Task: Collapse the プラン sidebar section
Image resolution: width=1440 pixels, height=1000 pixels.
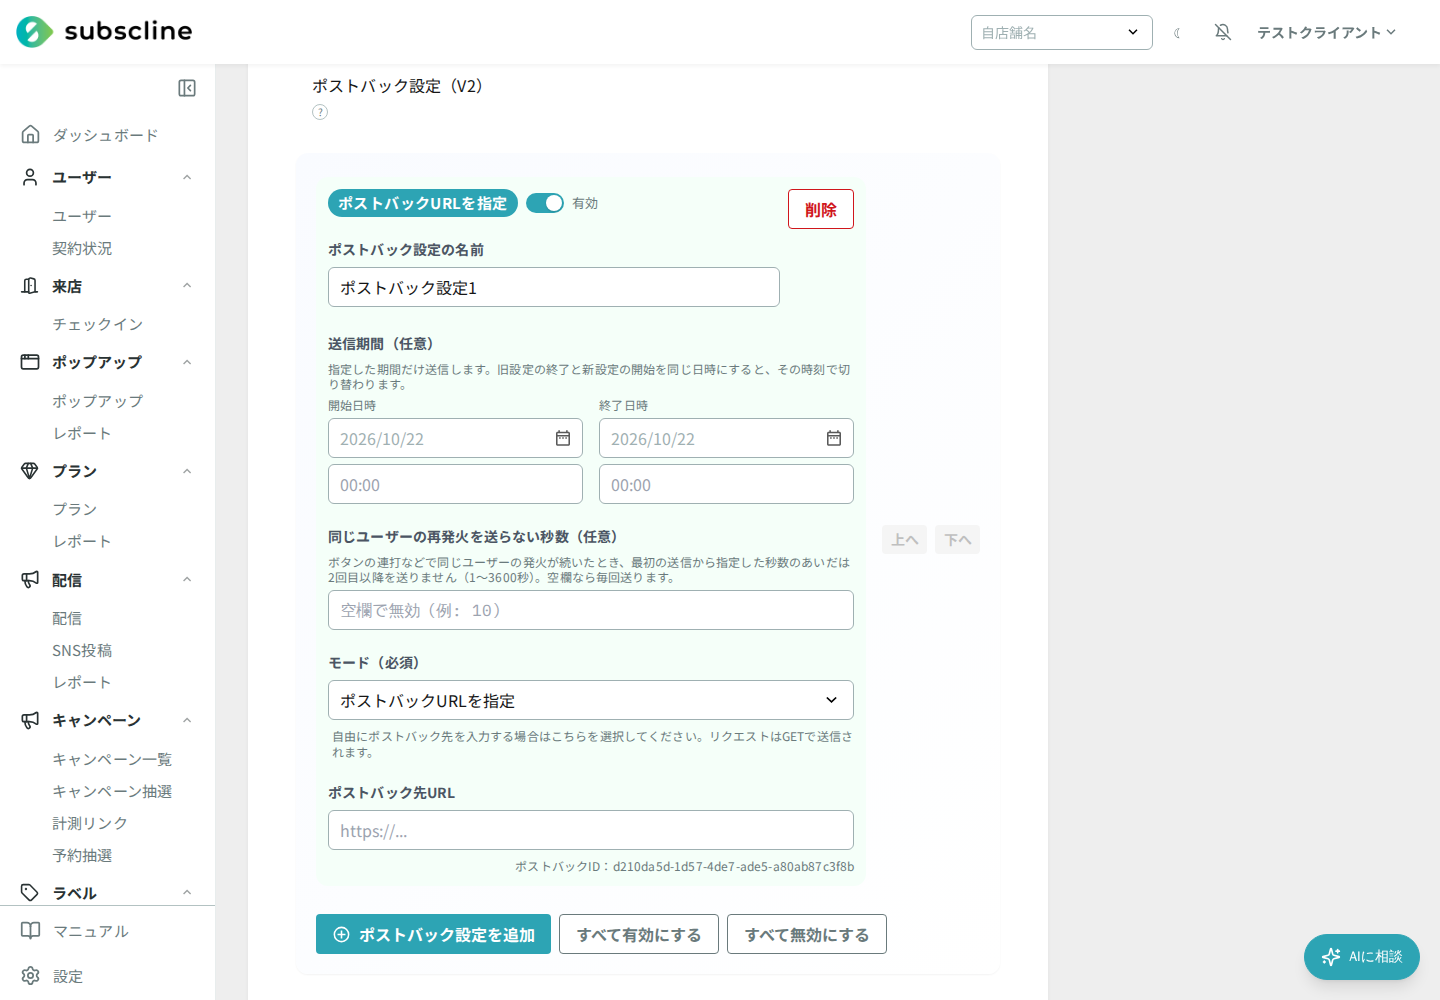Action: [187, 471]
